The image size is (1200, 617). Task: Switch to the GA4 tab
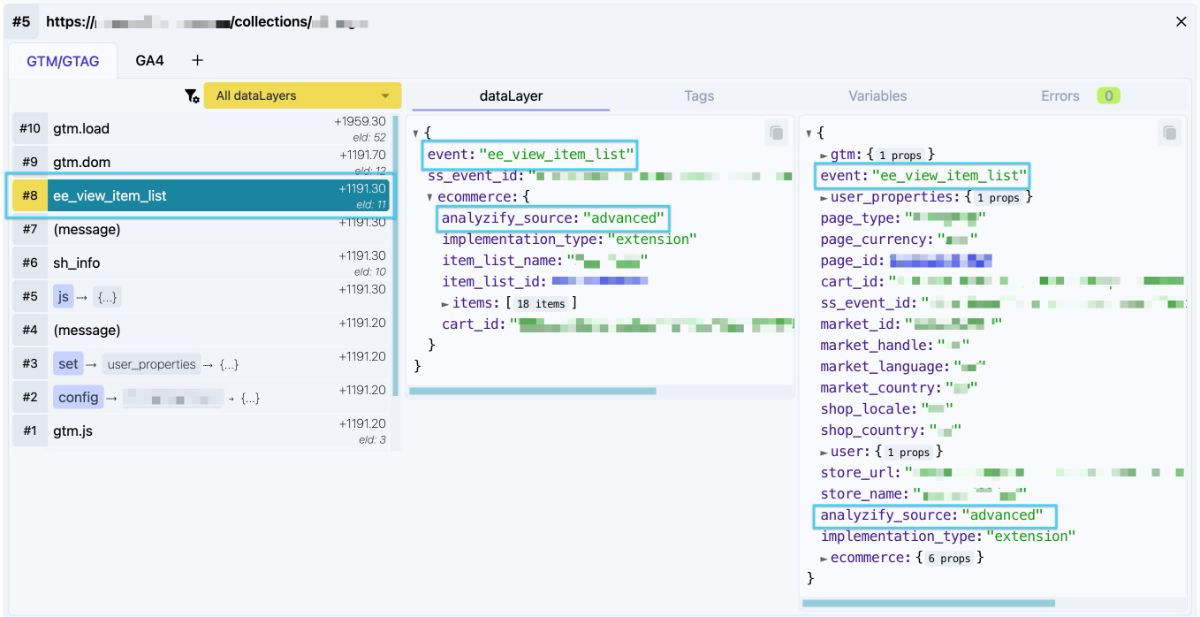pos(150,61)
